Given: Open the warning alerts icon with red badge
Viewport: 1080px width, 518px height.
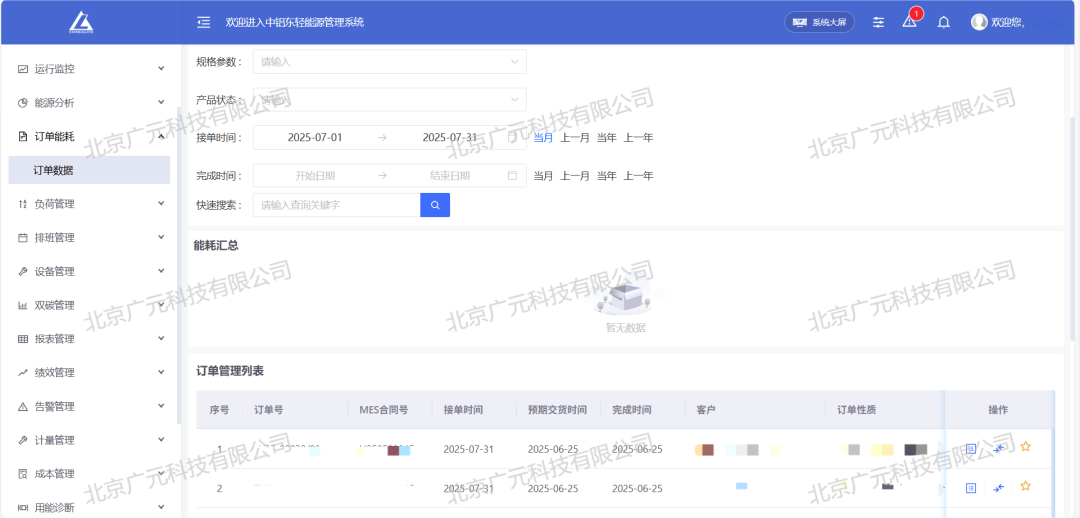Looking at the screenshot, I should tap(910, 21).
